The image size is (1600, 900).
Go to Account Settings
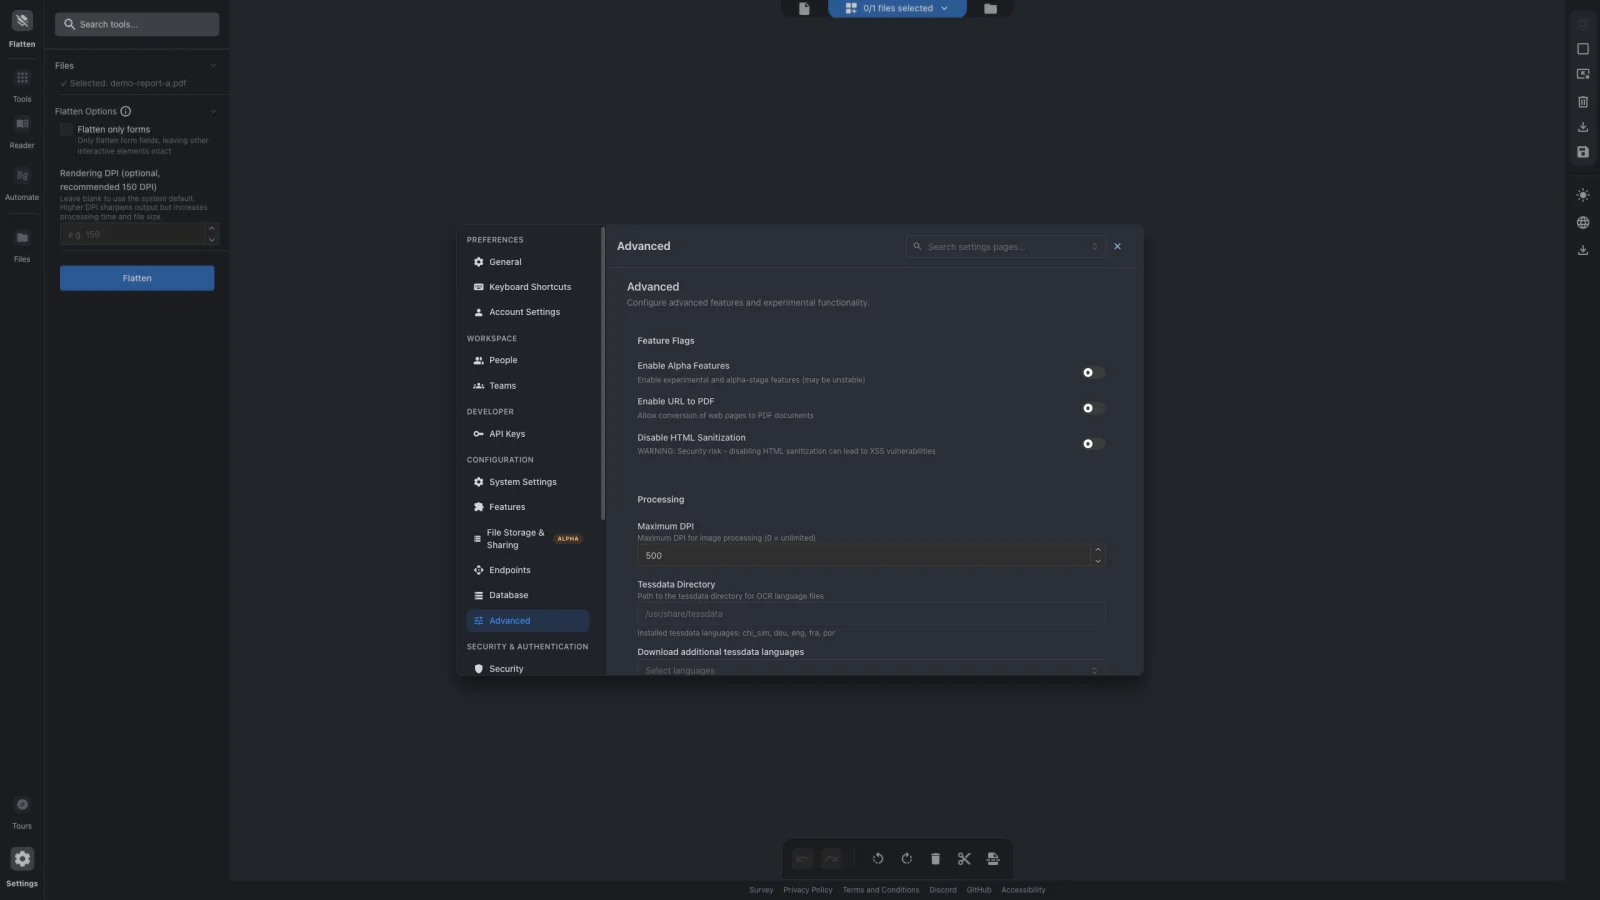pos(528,312)
